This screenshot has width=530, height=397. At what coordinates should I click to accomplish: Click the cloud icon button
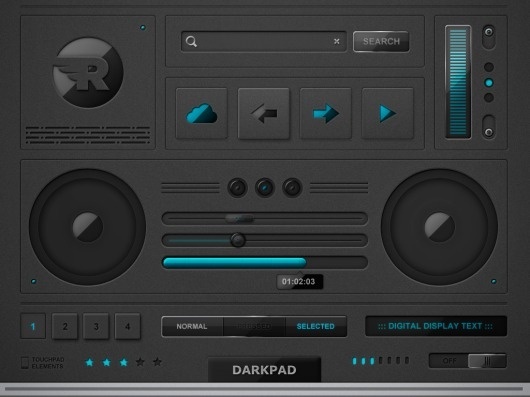coord(201,113)
